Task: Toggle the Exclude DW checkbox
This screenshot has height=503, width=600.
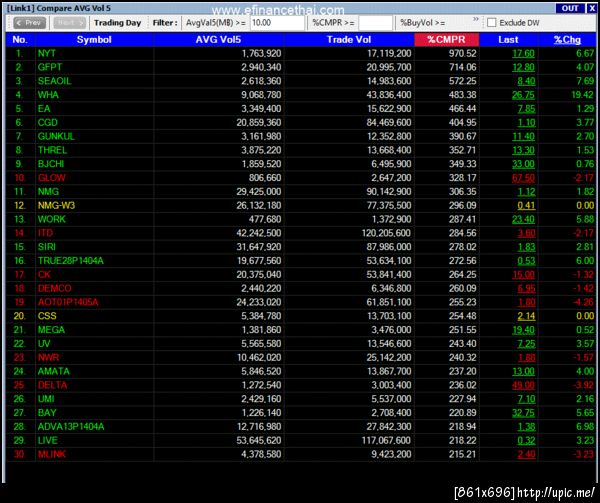Action: [491, 23]
